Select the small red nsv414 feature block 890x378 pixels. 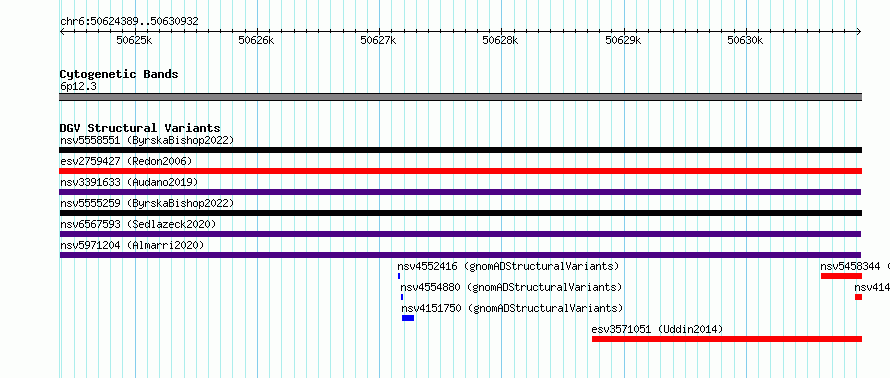click(x=858, y=297)
